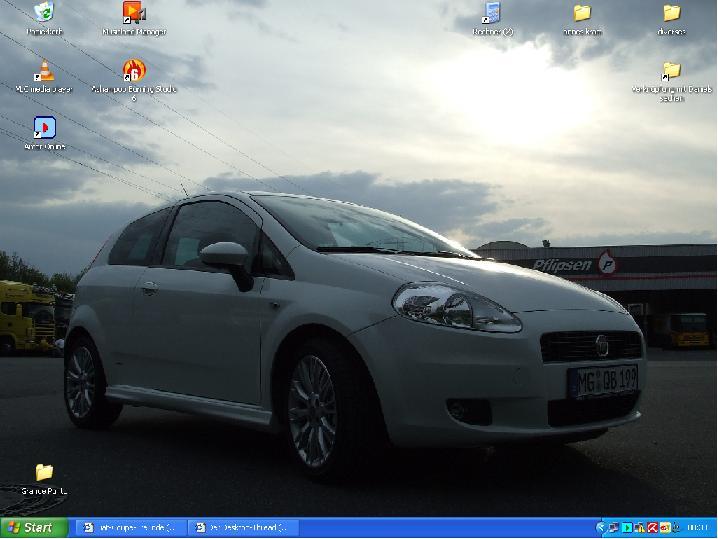The image size is (718, 539).
Task: Open the Musicbox Manager shortcut
Action: pyautogui.click(x=134, y=13)
